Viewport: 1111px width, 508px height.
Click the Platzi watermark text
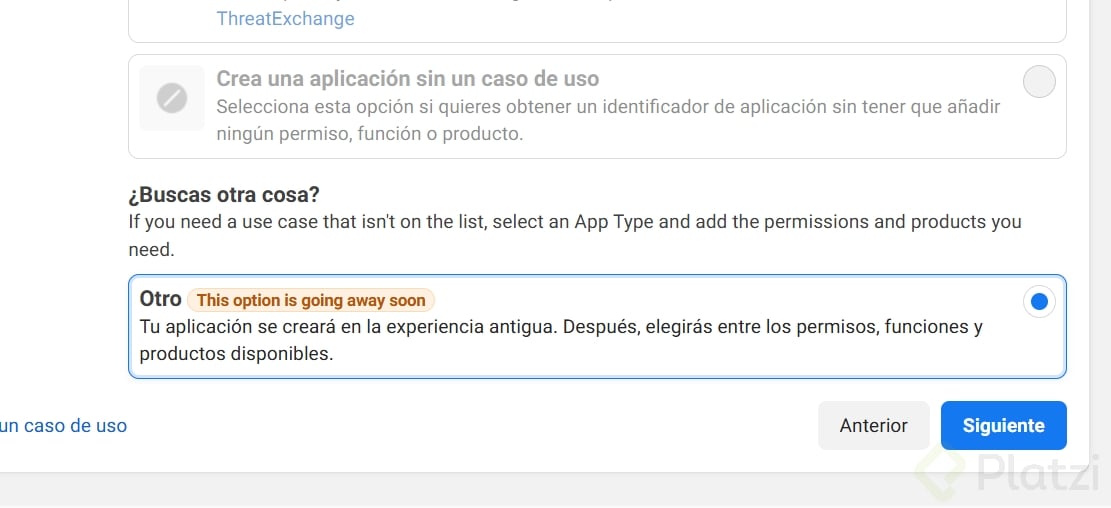click(1035, 473)
